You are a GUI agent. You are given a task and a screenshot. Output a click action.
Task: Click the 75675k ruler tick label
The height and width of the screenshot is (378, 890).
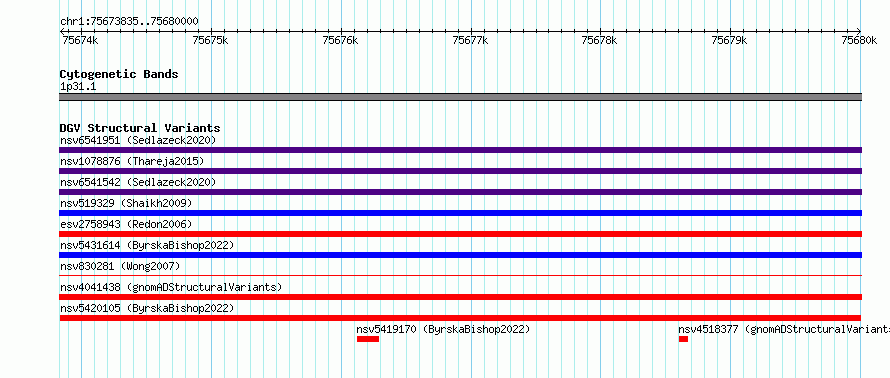211,40
